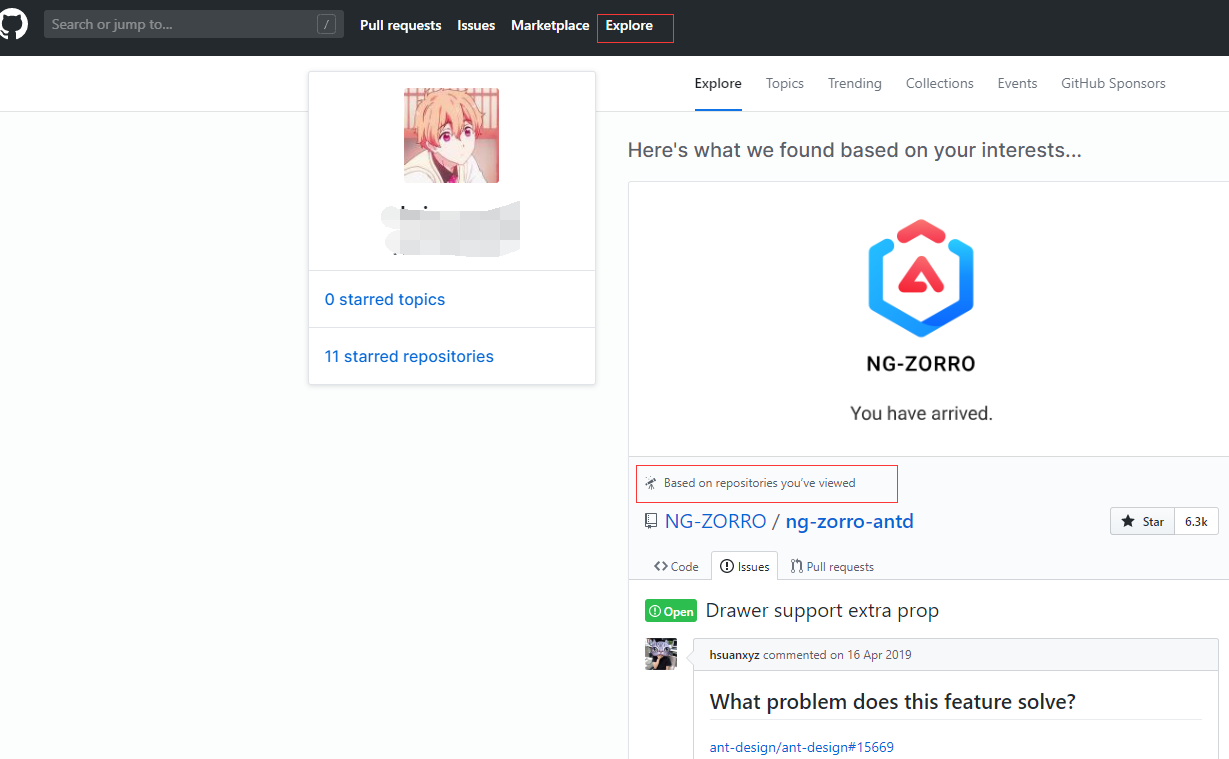Switch to the Events tab
1229x759 pixels.
click(1017, 83)
